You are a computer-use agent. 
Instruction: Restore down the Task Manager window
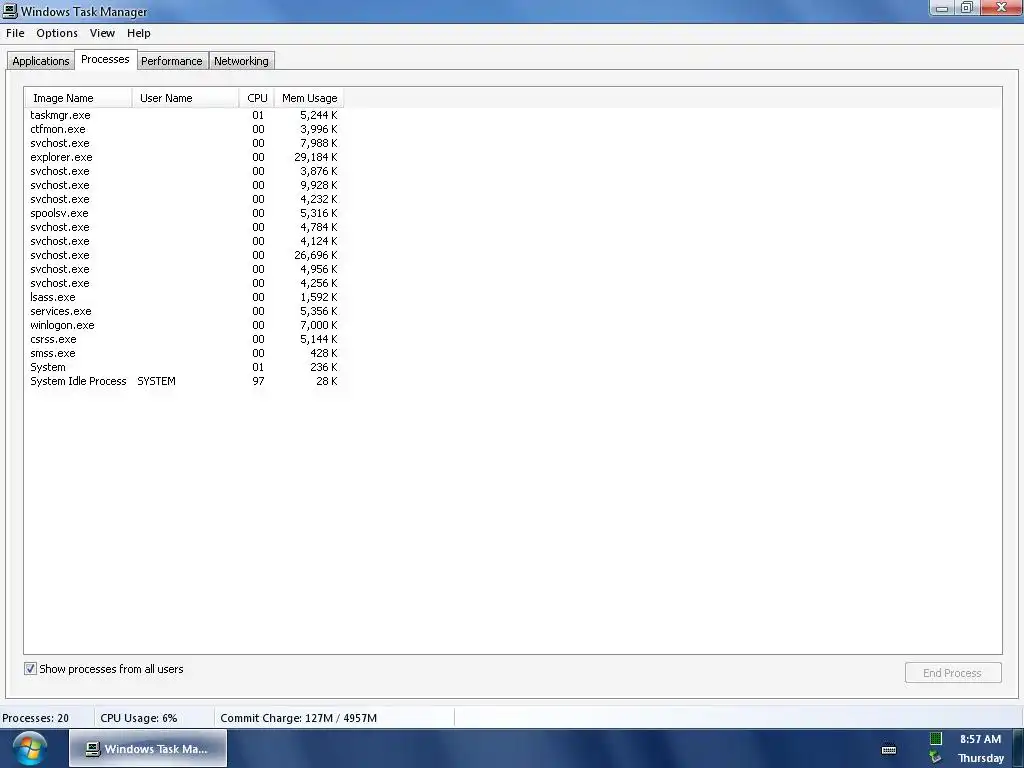967,8
